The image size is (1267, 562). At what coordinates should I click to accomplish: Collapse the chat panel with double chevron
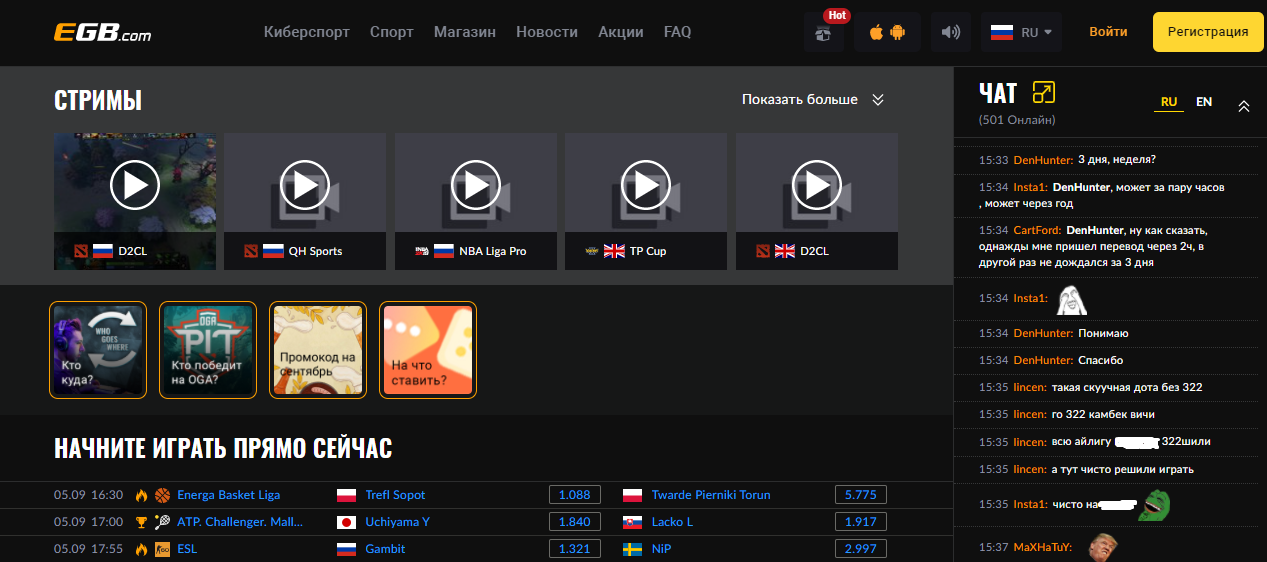point(1244,106)
